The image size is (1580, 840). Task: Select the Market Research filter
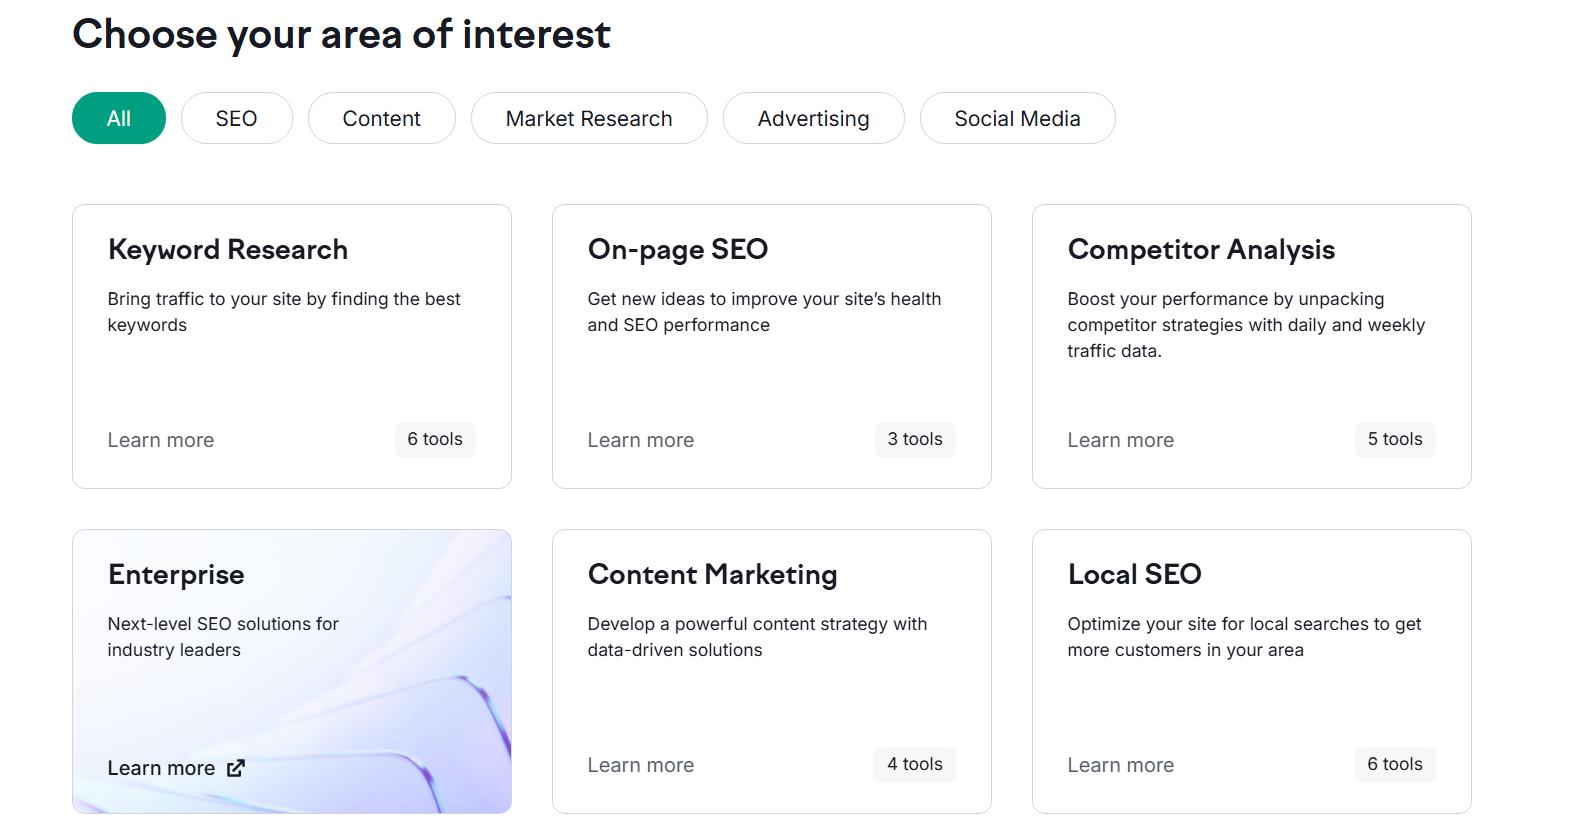tap(588, 117)
